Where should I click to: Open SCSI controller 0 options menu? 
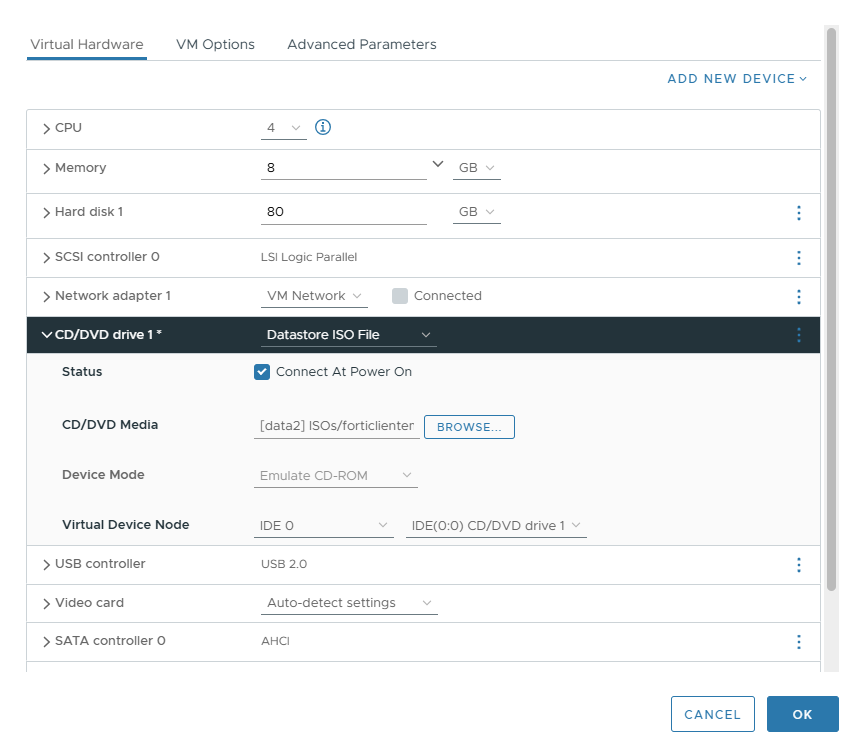point(798,258)
